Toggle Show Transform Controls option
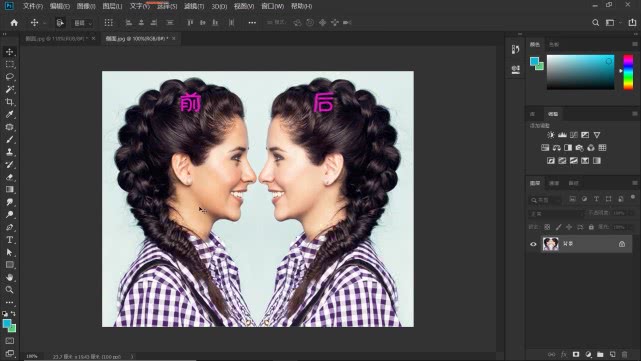 pos(108,22)
